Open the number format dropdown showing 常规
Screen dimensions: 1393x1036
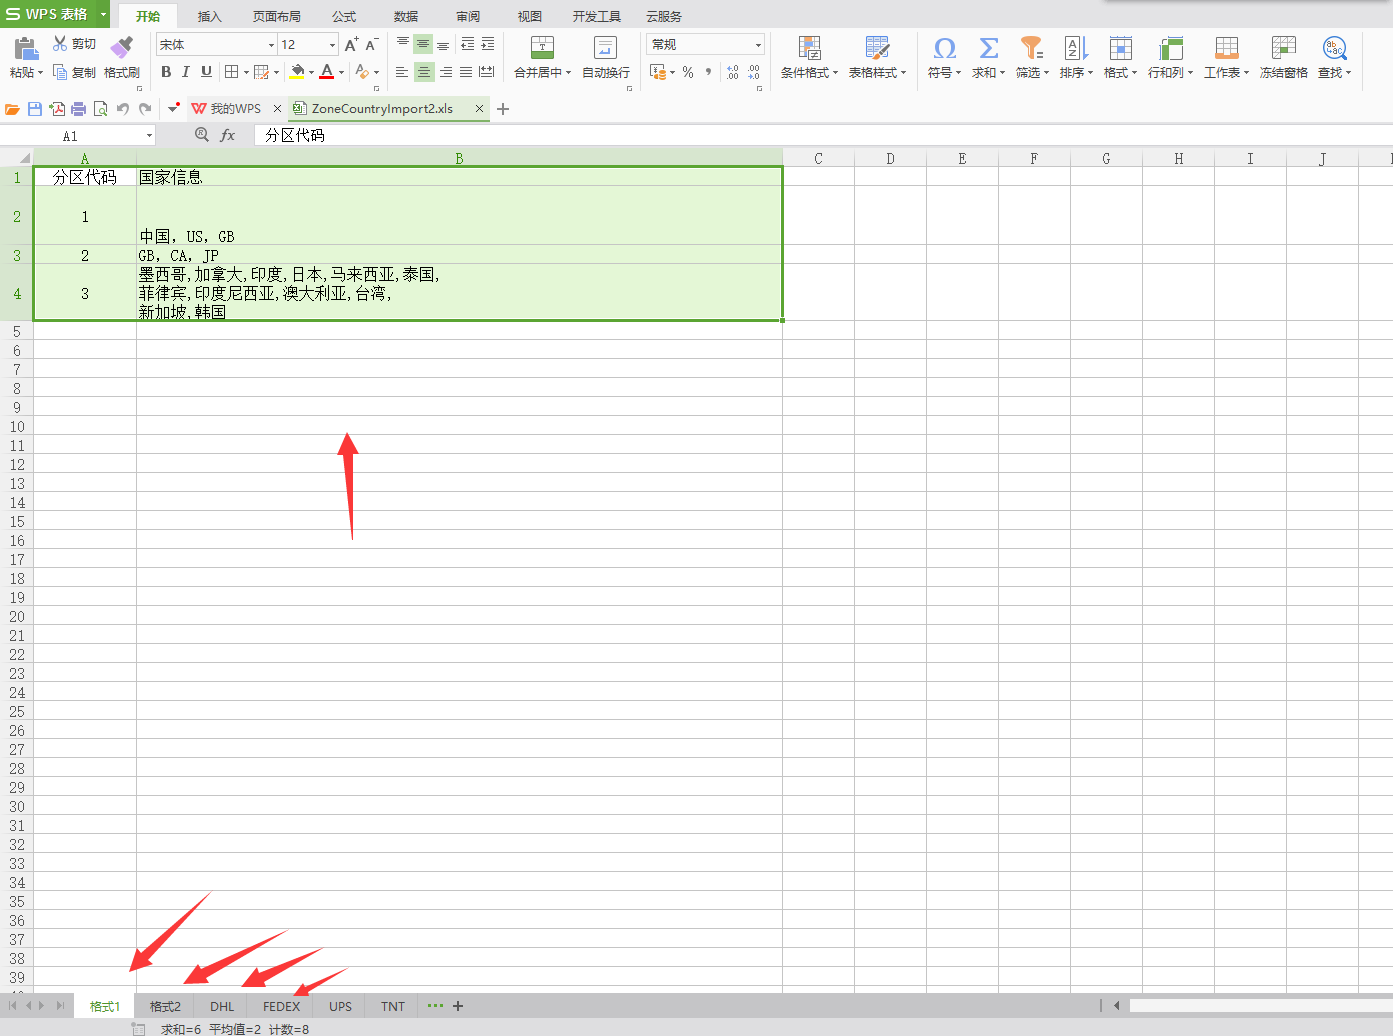[758, 45]
